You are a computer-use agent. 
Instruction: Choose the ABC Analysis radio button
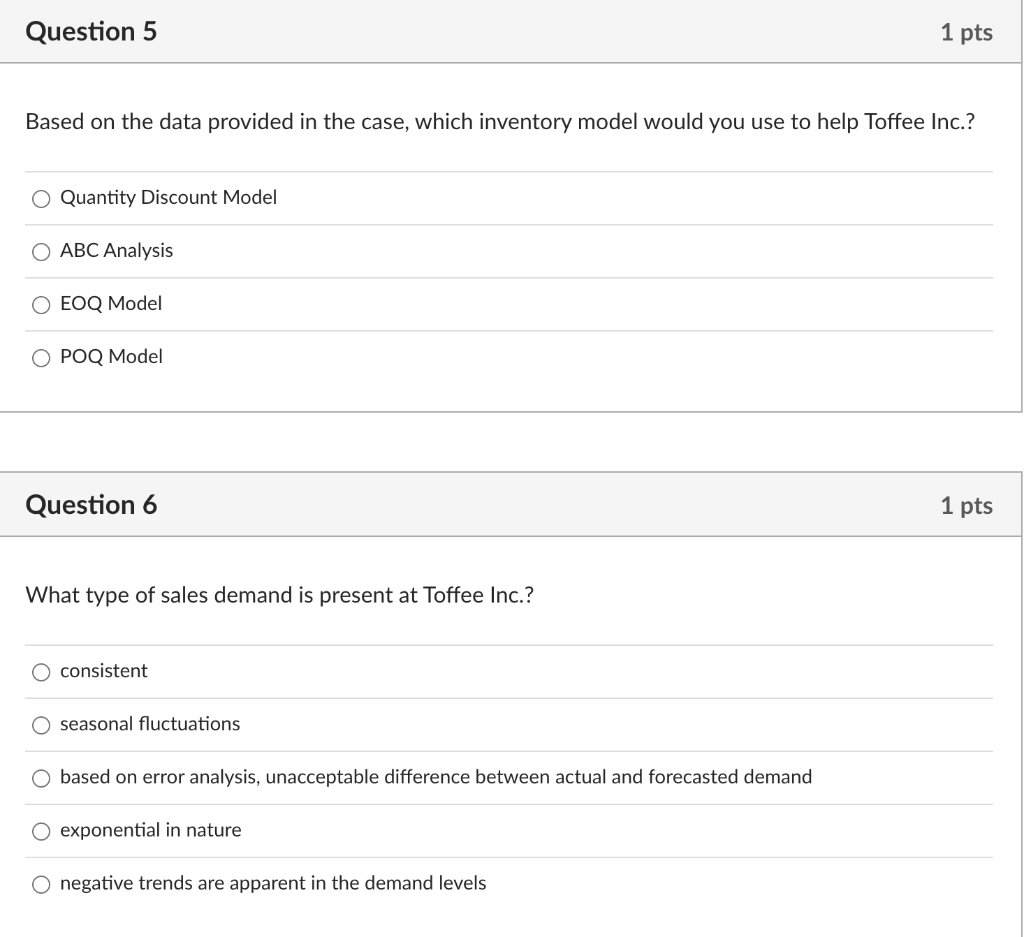[41, 252]
